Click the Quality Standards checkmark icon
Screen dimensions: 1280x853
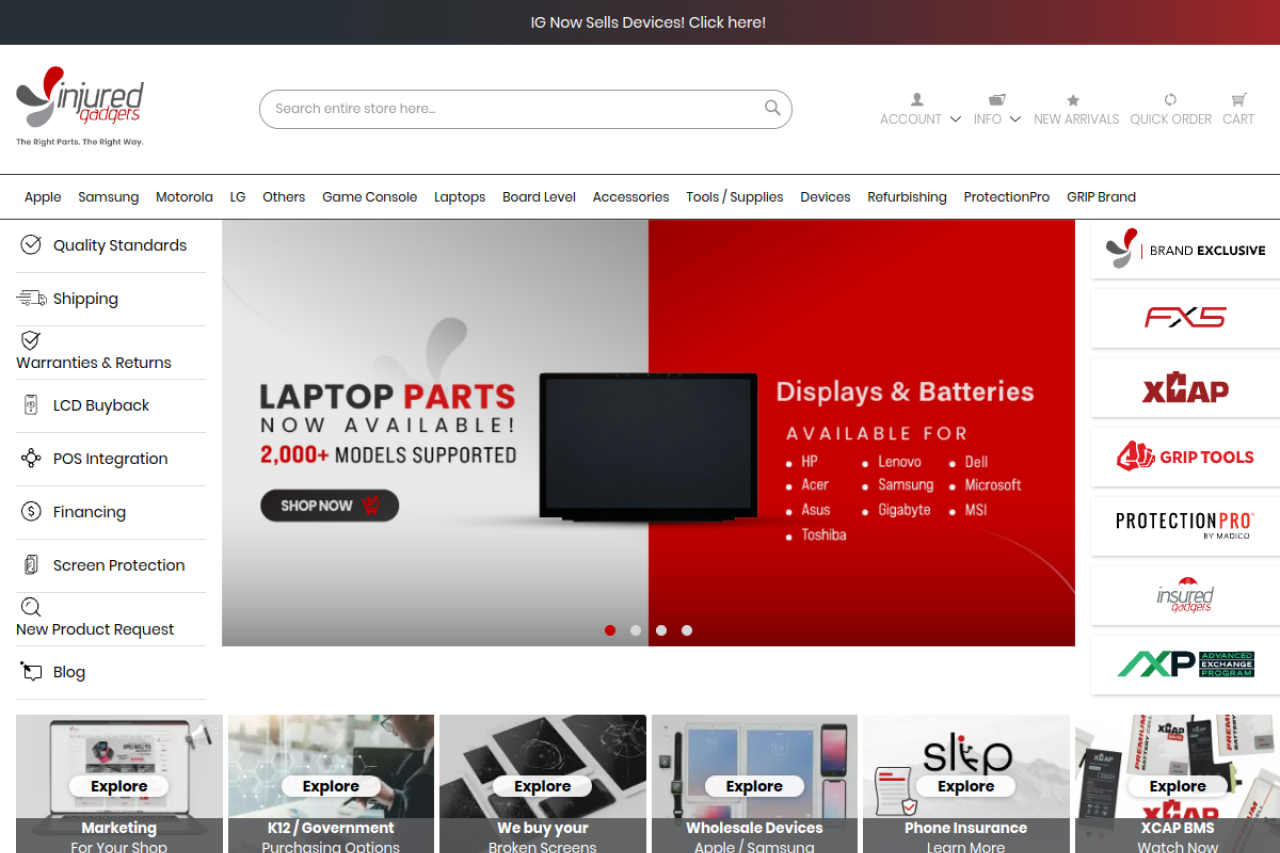pos(31,245)
